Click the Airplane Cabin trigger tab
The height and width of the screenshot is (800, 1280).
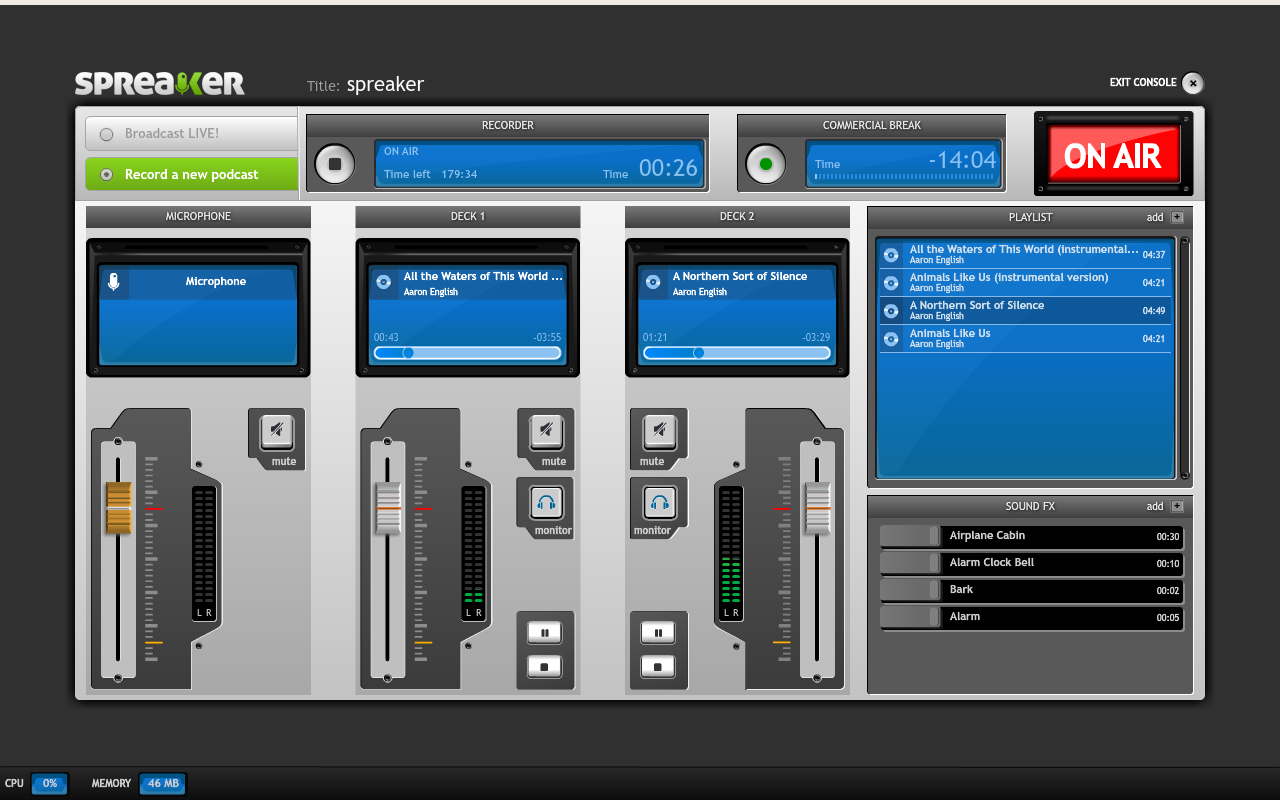pyautogui.click(x=910, y=536)
